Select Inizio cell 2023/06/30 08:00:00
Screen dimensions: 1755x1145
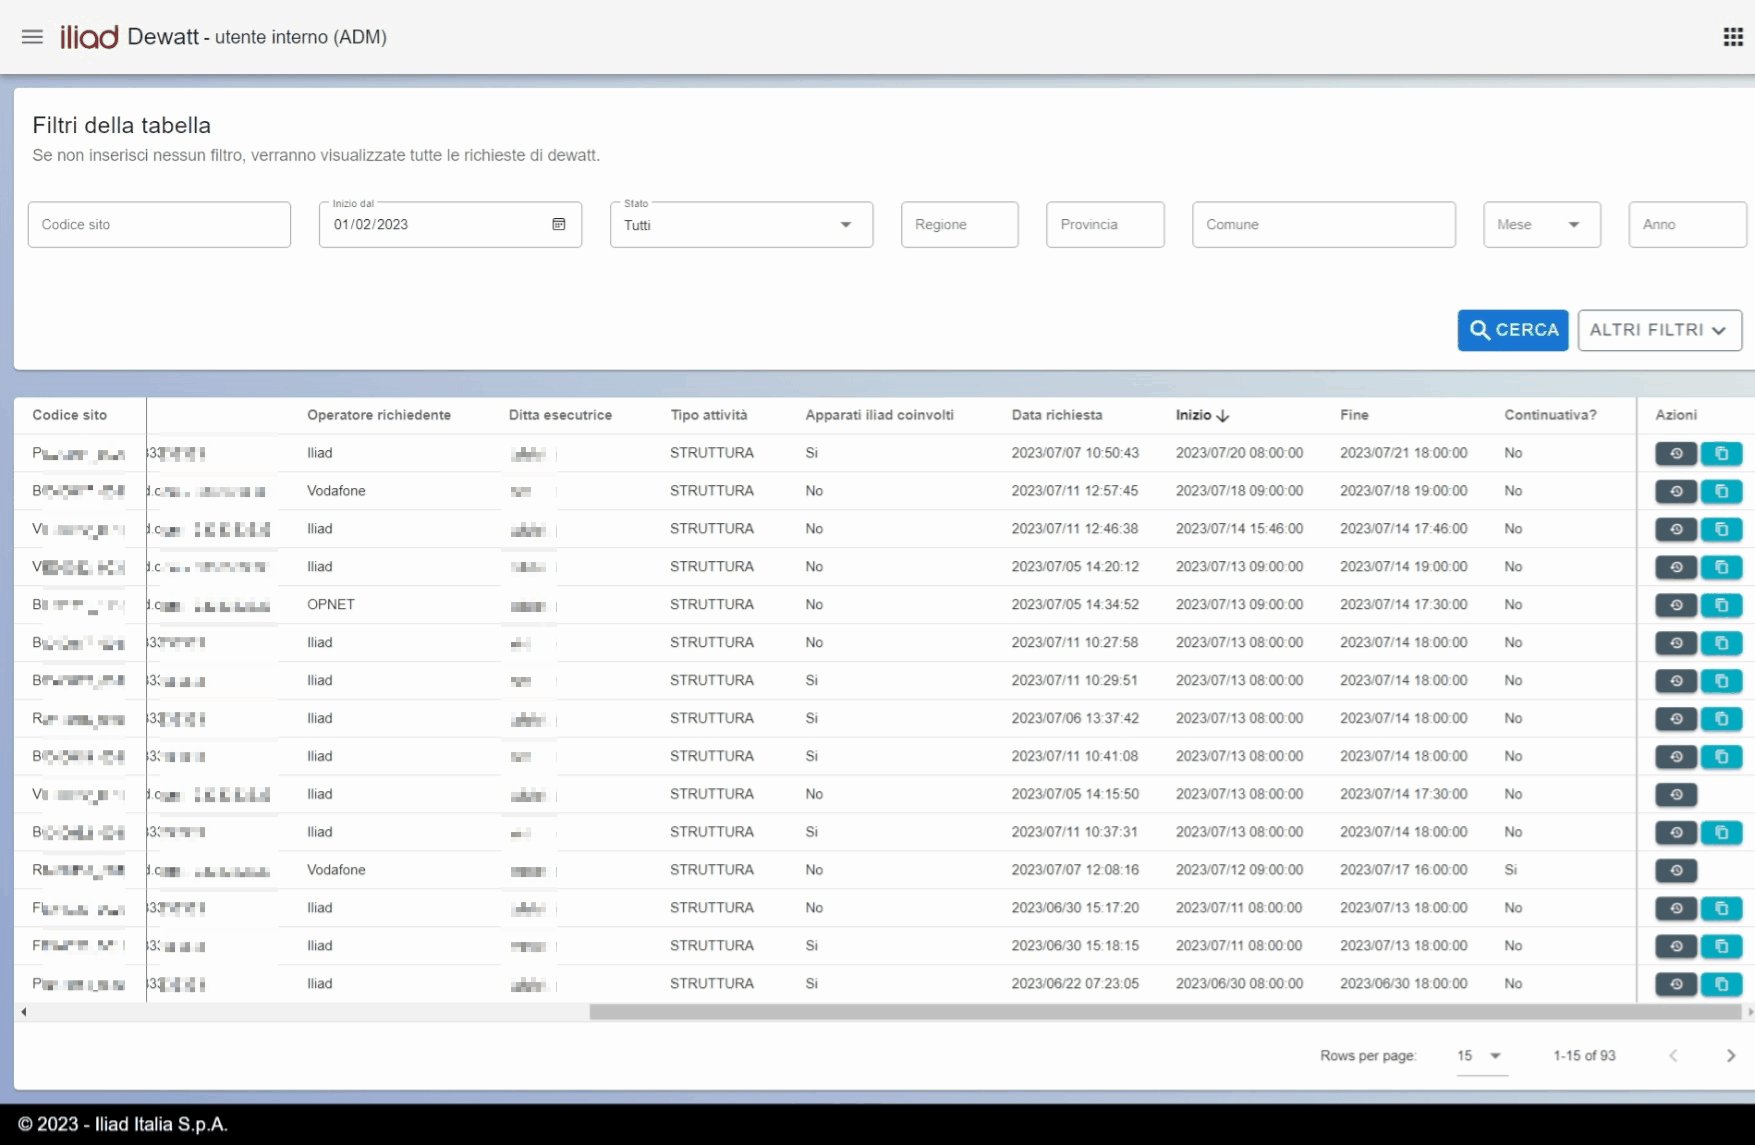tap(1239, 984)
